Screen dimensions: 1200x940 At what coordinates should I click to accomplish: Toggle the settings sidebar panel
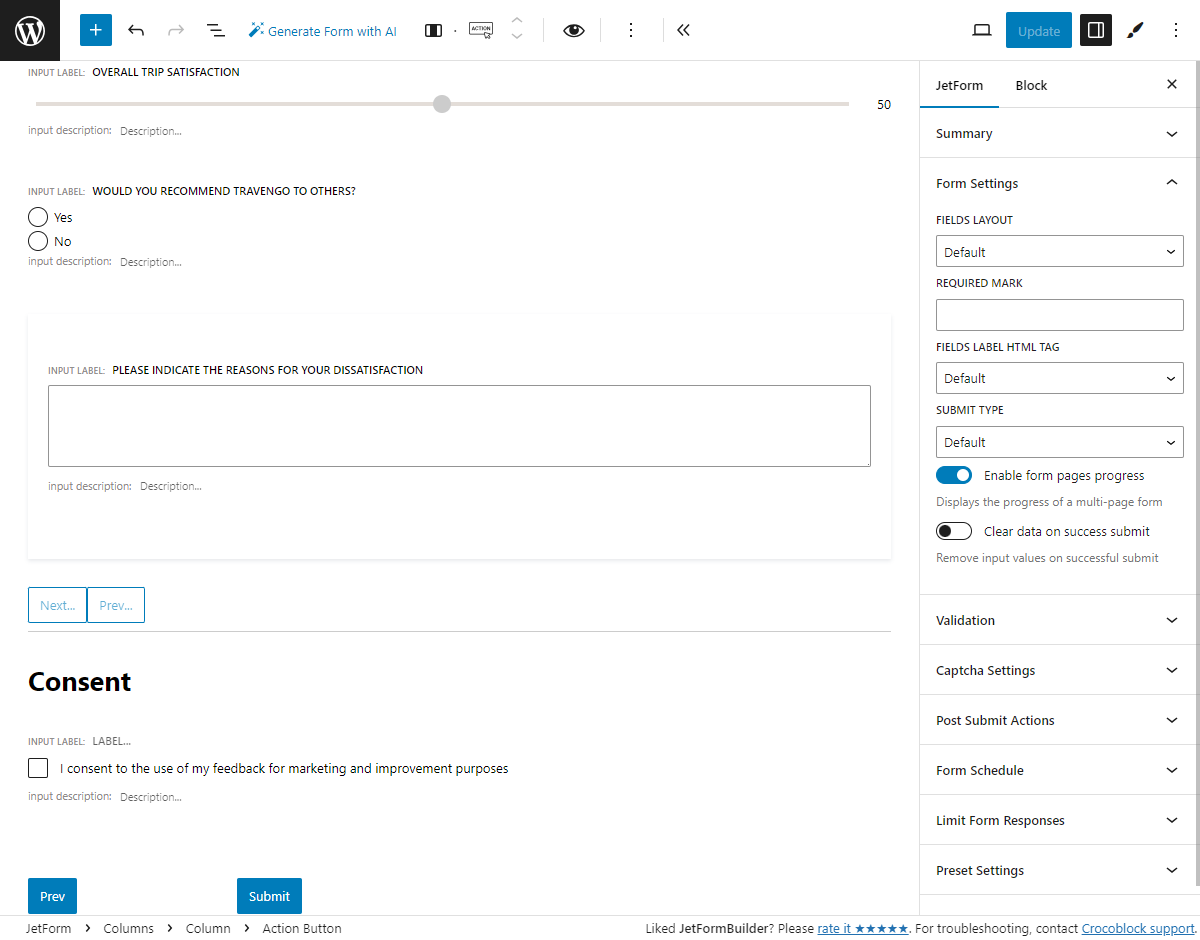point(1096,30)
